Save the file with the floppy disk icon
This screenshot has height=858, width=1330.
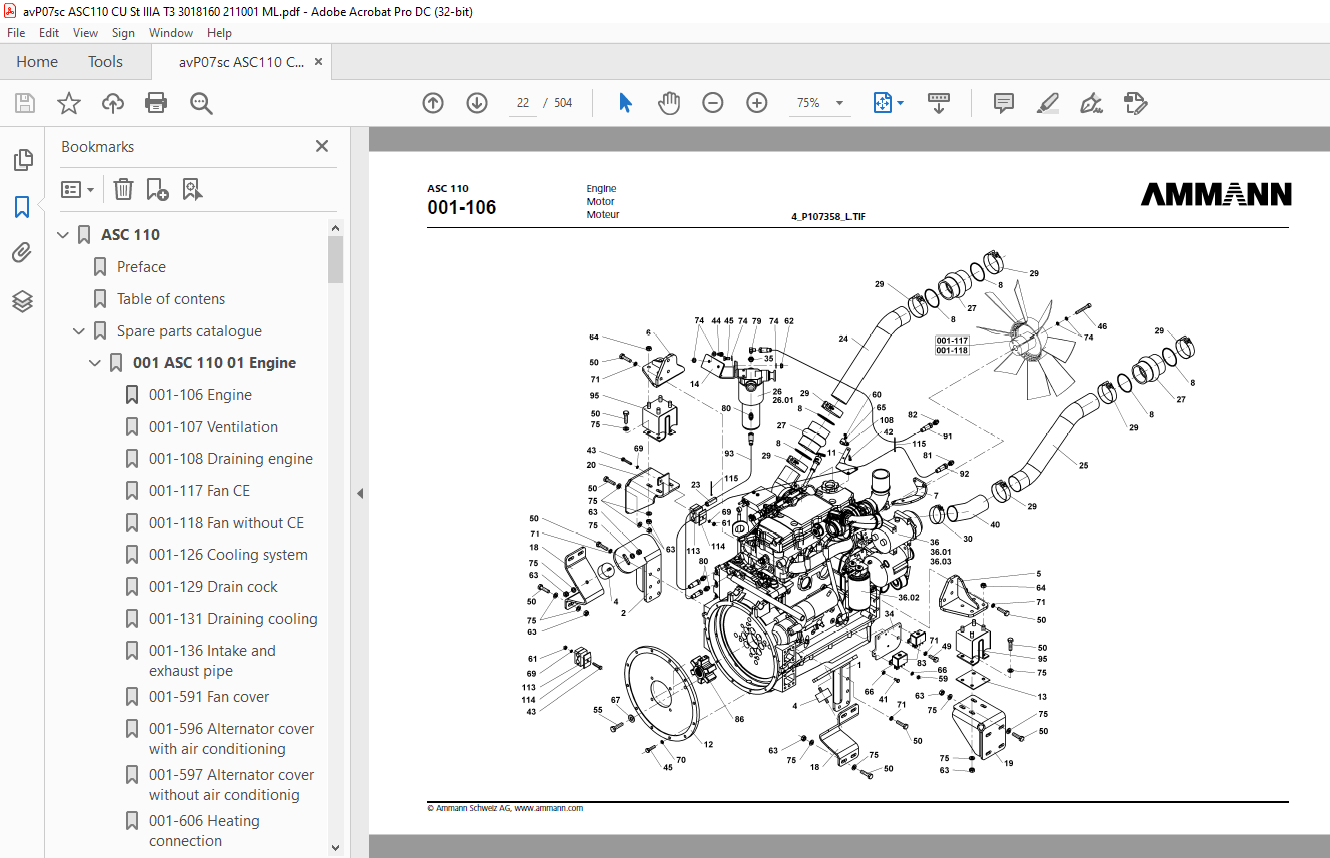coord(25,103)
